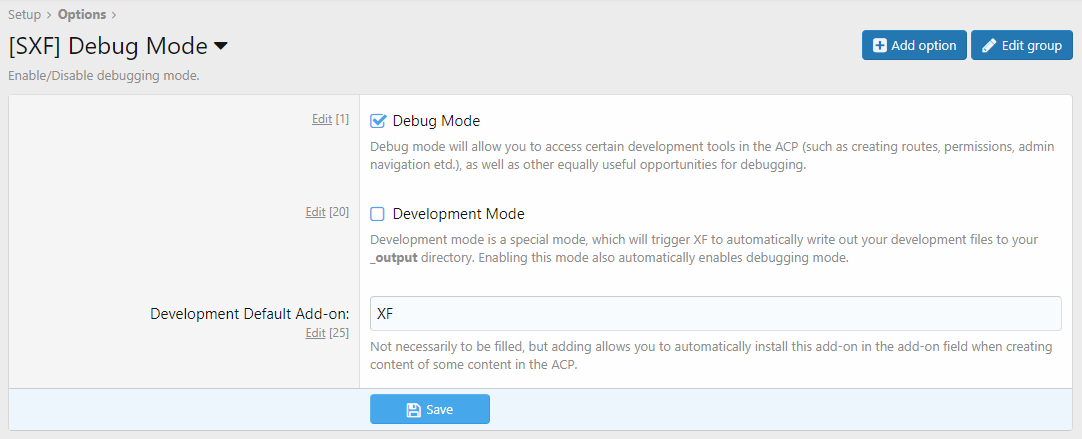The height and width of the screenshot is (439, 1082).
Task: Go to the Setup breadcrumb
Action: point(24,15)
